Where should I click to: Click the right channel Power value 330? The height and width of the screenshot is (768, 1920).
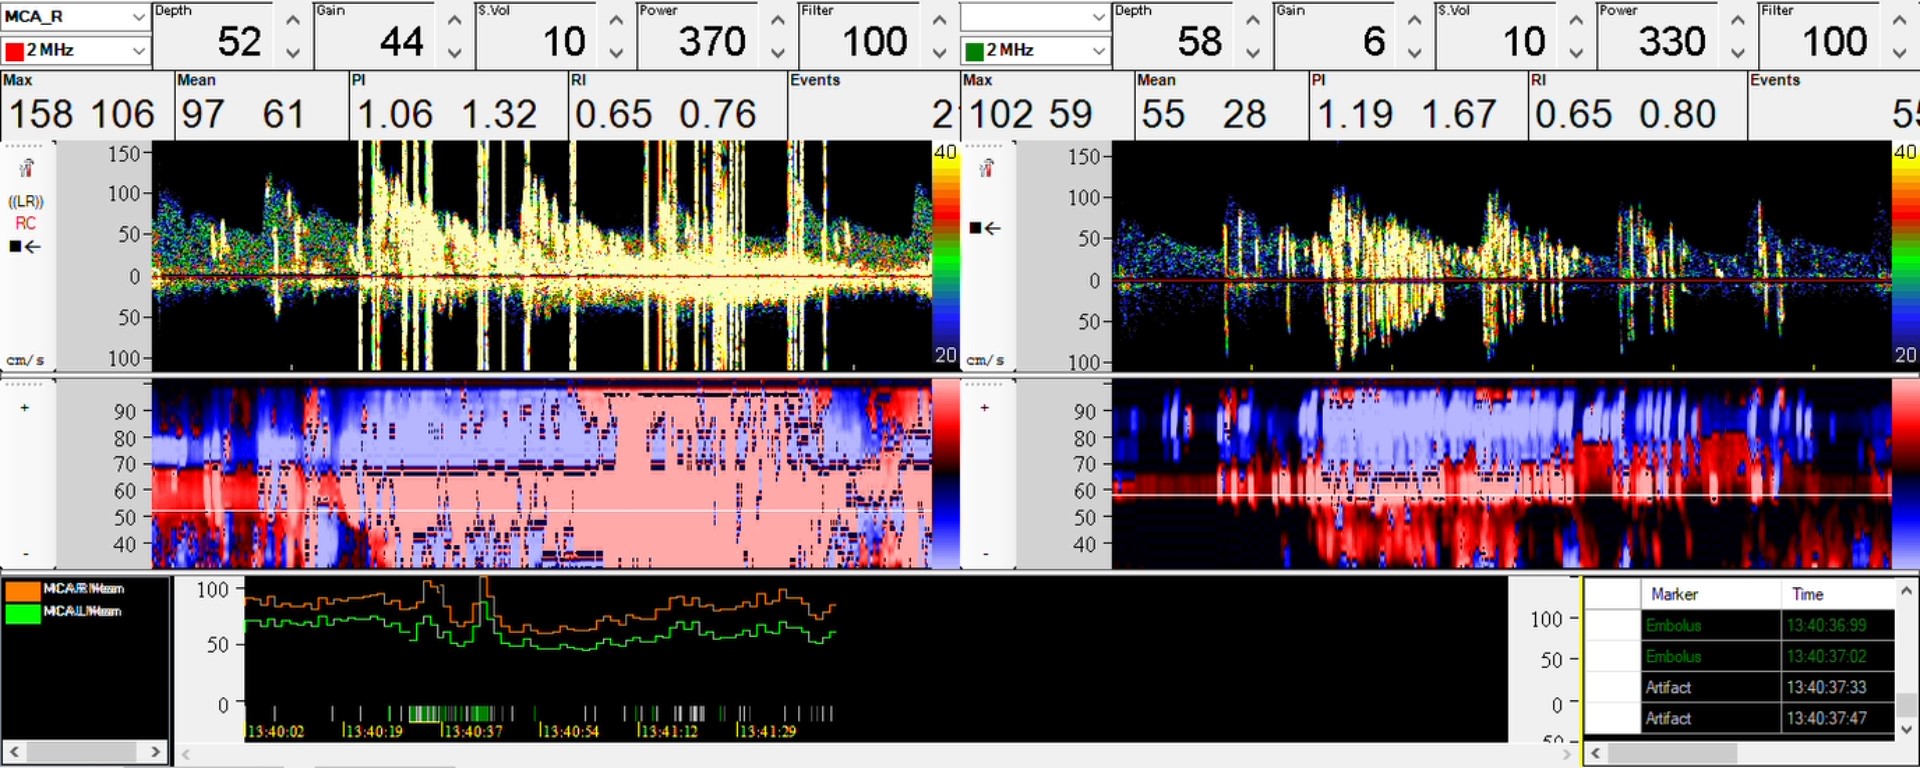1672,42
